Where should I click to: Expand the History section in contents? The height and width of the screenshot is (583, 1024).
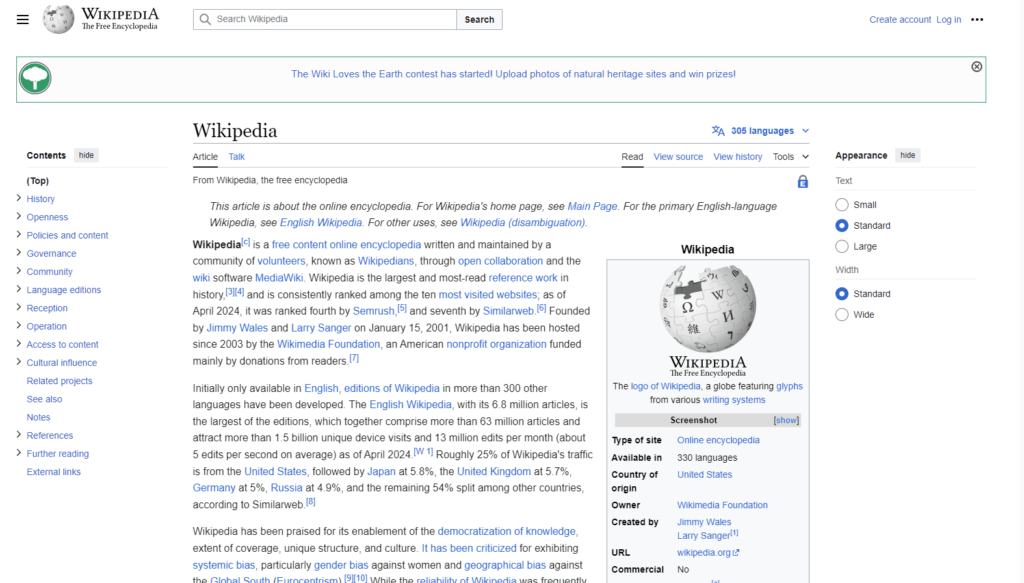[18, 198]
